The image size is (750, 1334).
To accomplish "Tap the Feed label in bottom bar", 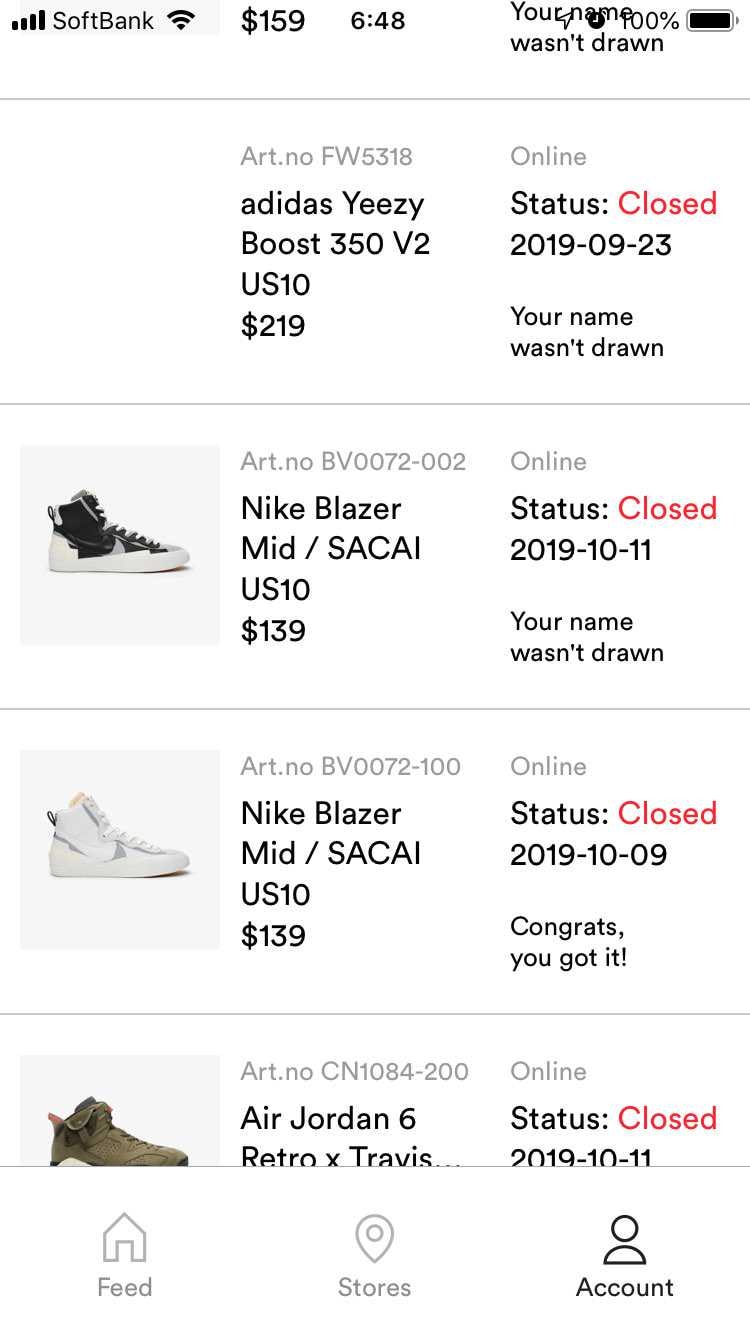I will click(x=125, y=1287).
